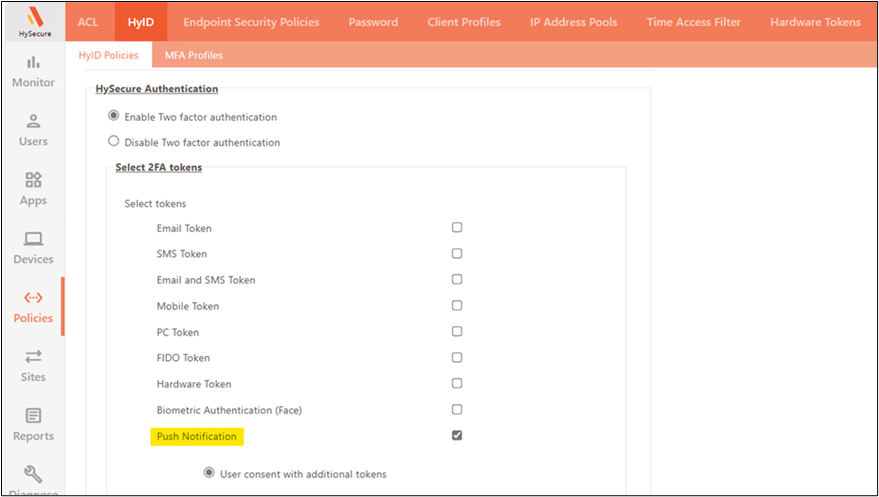Open the Reports sidebar icon
This screenshot has width=879, height=497.
pos(33,416)
